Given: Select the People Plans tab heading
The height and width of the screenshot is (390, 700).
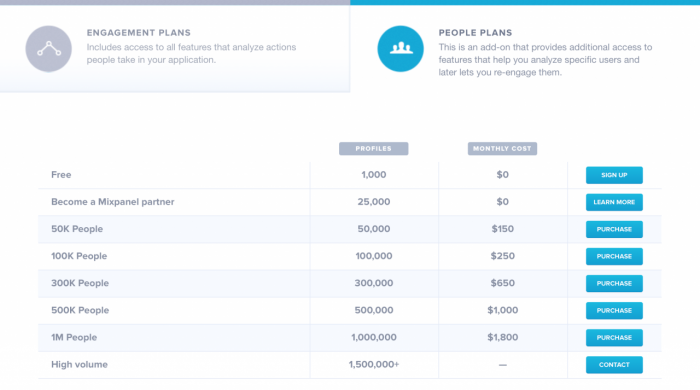Looking at the screenshot, I should tap(475, 33).
